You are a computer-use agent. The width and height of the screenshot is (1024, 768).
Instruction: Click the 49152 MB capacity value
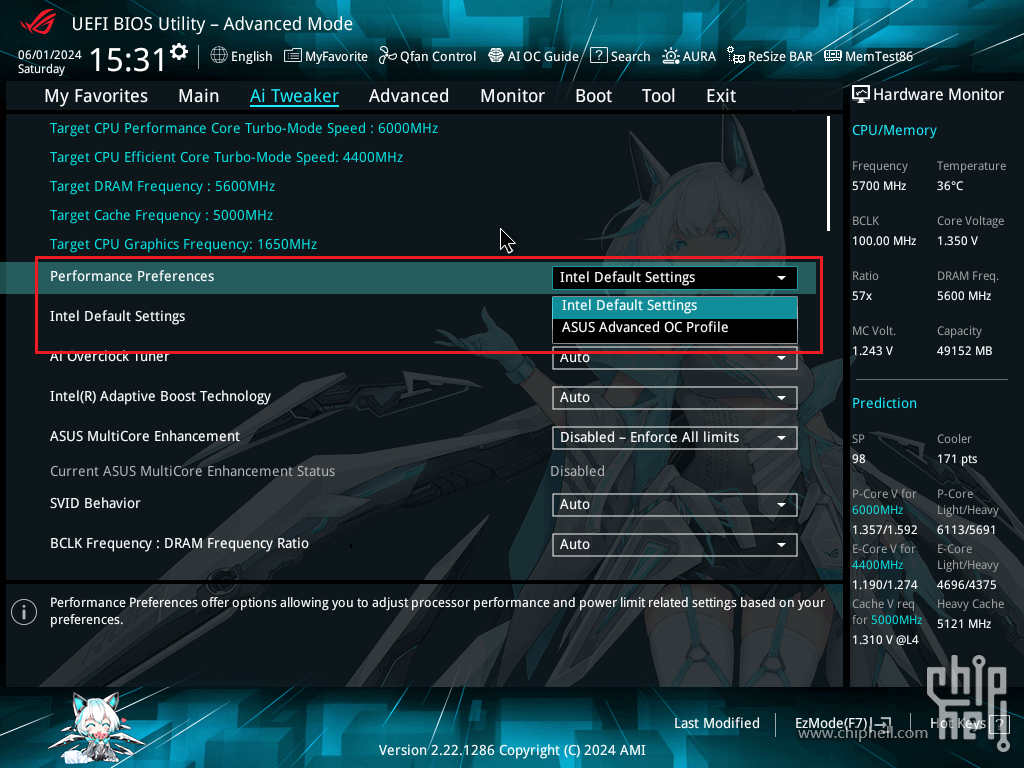[965, 351]
